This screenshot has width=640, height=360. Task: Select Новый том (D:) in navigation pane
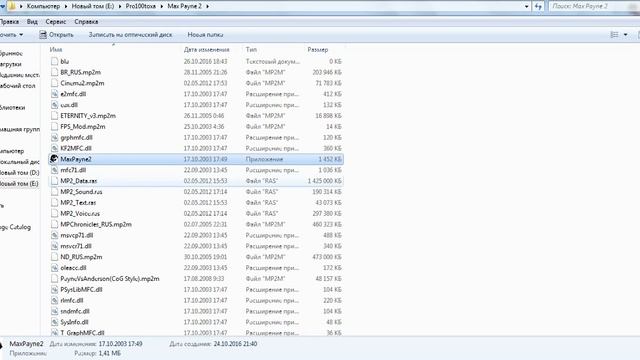point(20,173)
